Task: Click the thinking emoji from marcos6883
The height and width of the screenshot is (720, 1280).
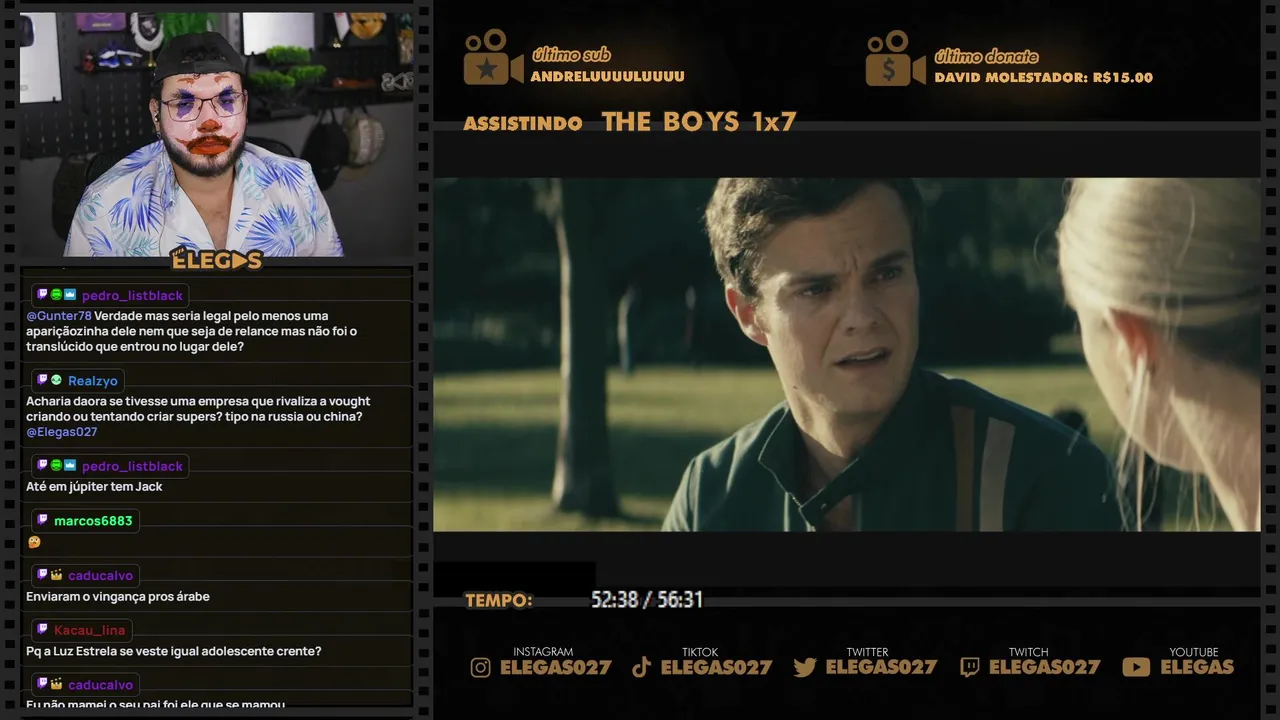Action: (x=34, y=542)
